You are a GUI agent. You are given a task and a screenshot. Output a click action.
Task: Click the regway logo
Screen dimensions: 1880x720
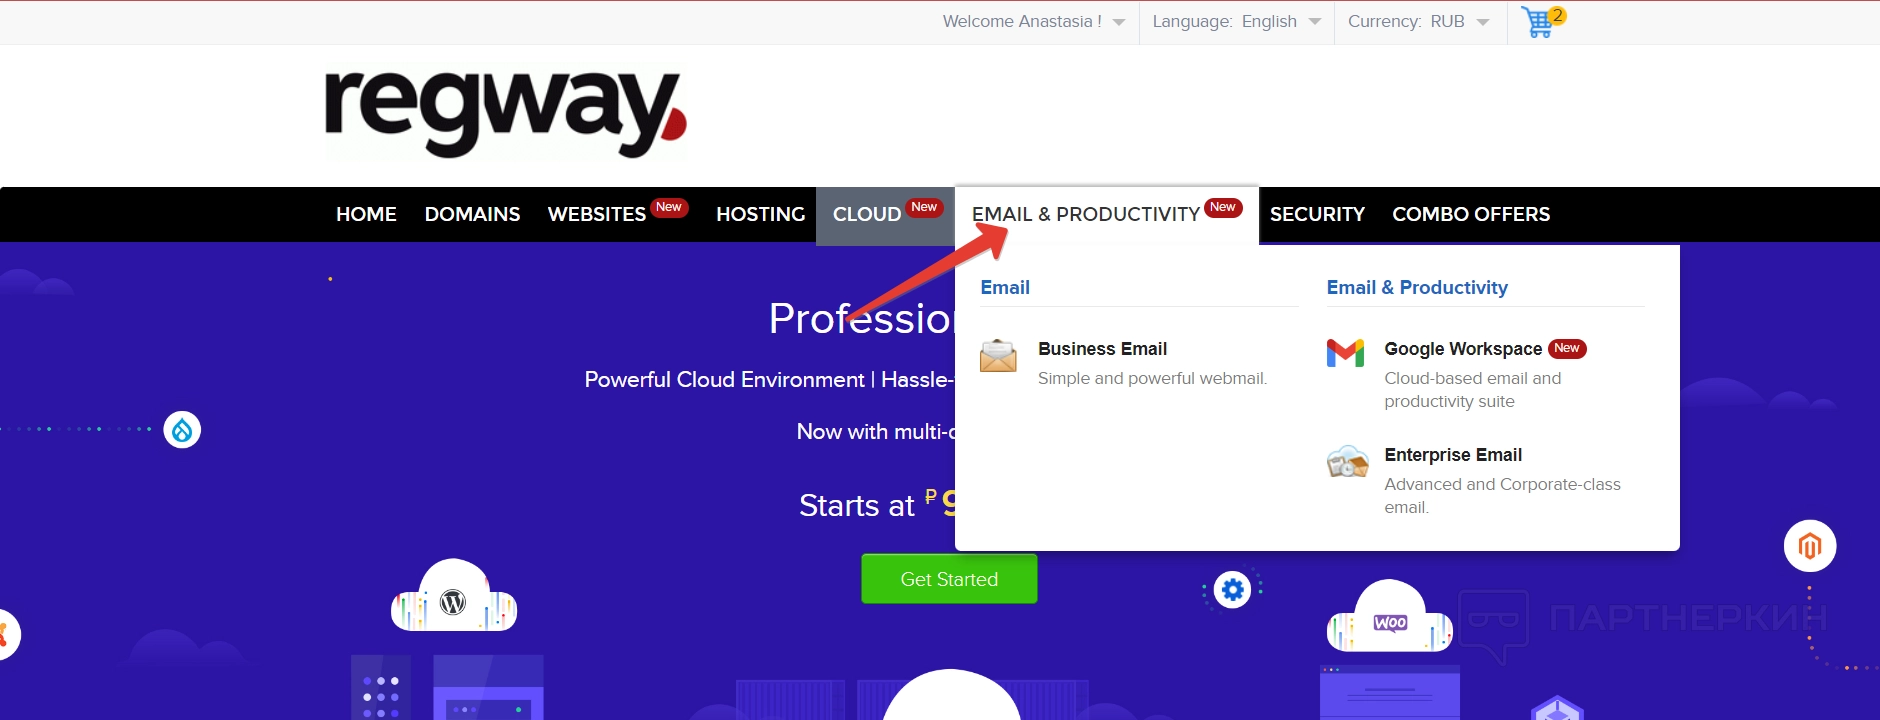(x=505, y=114)
